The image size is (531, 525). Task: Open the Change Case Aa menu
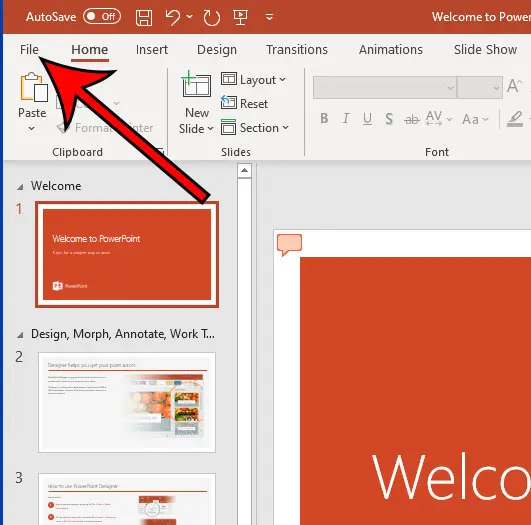[475, 119]
